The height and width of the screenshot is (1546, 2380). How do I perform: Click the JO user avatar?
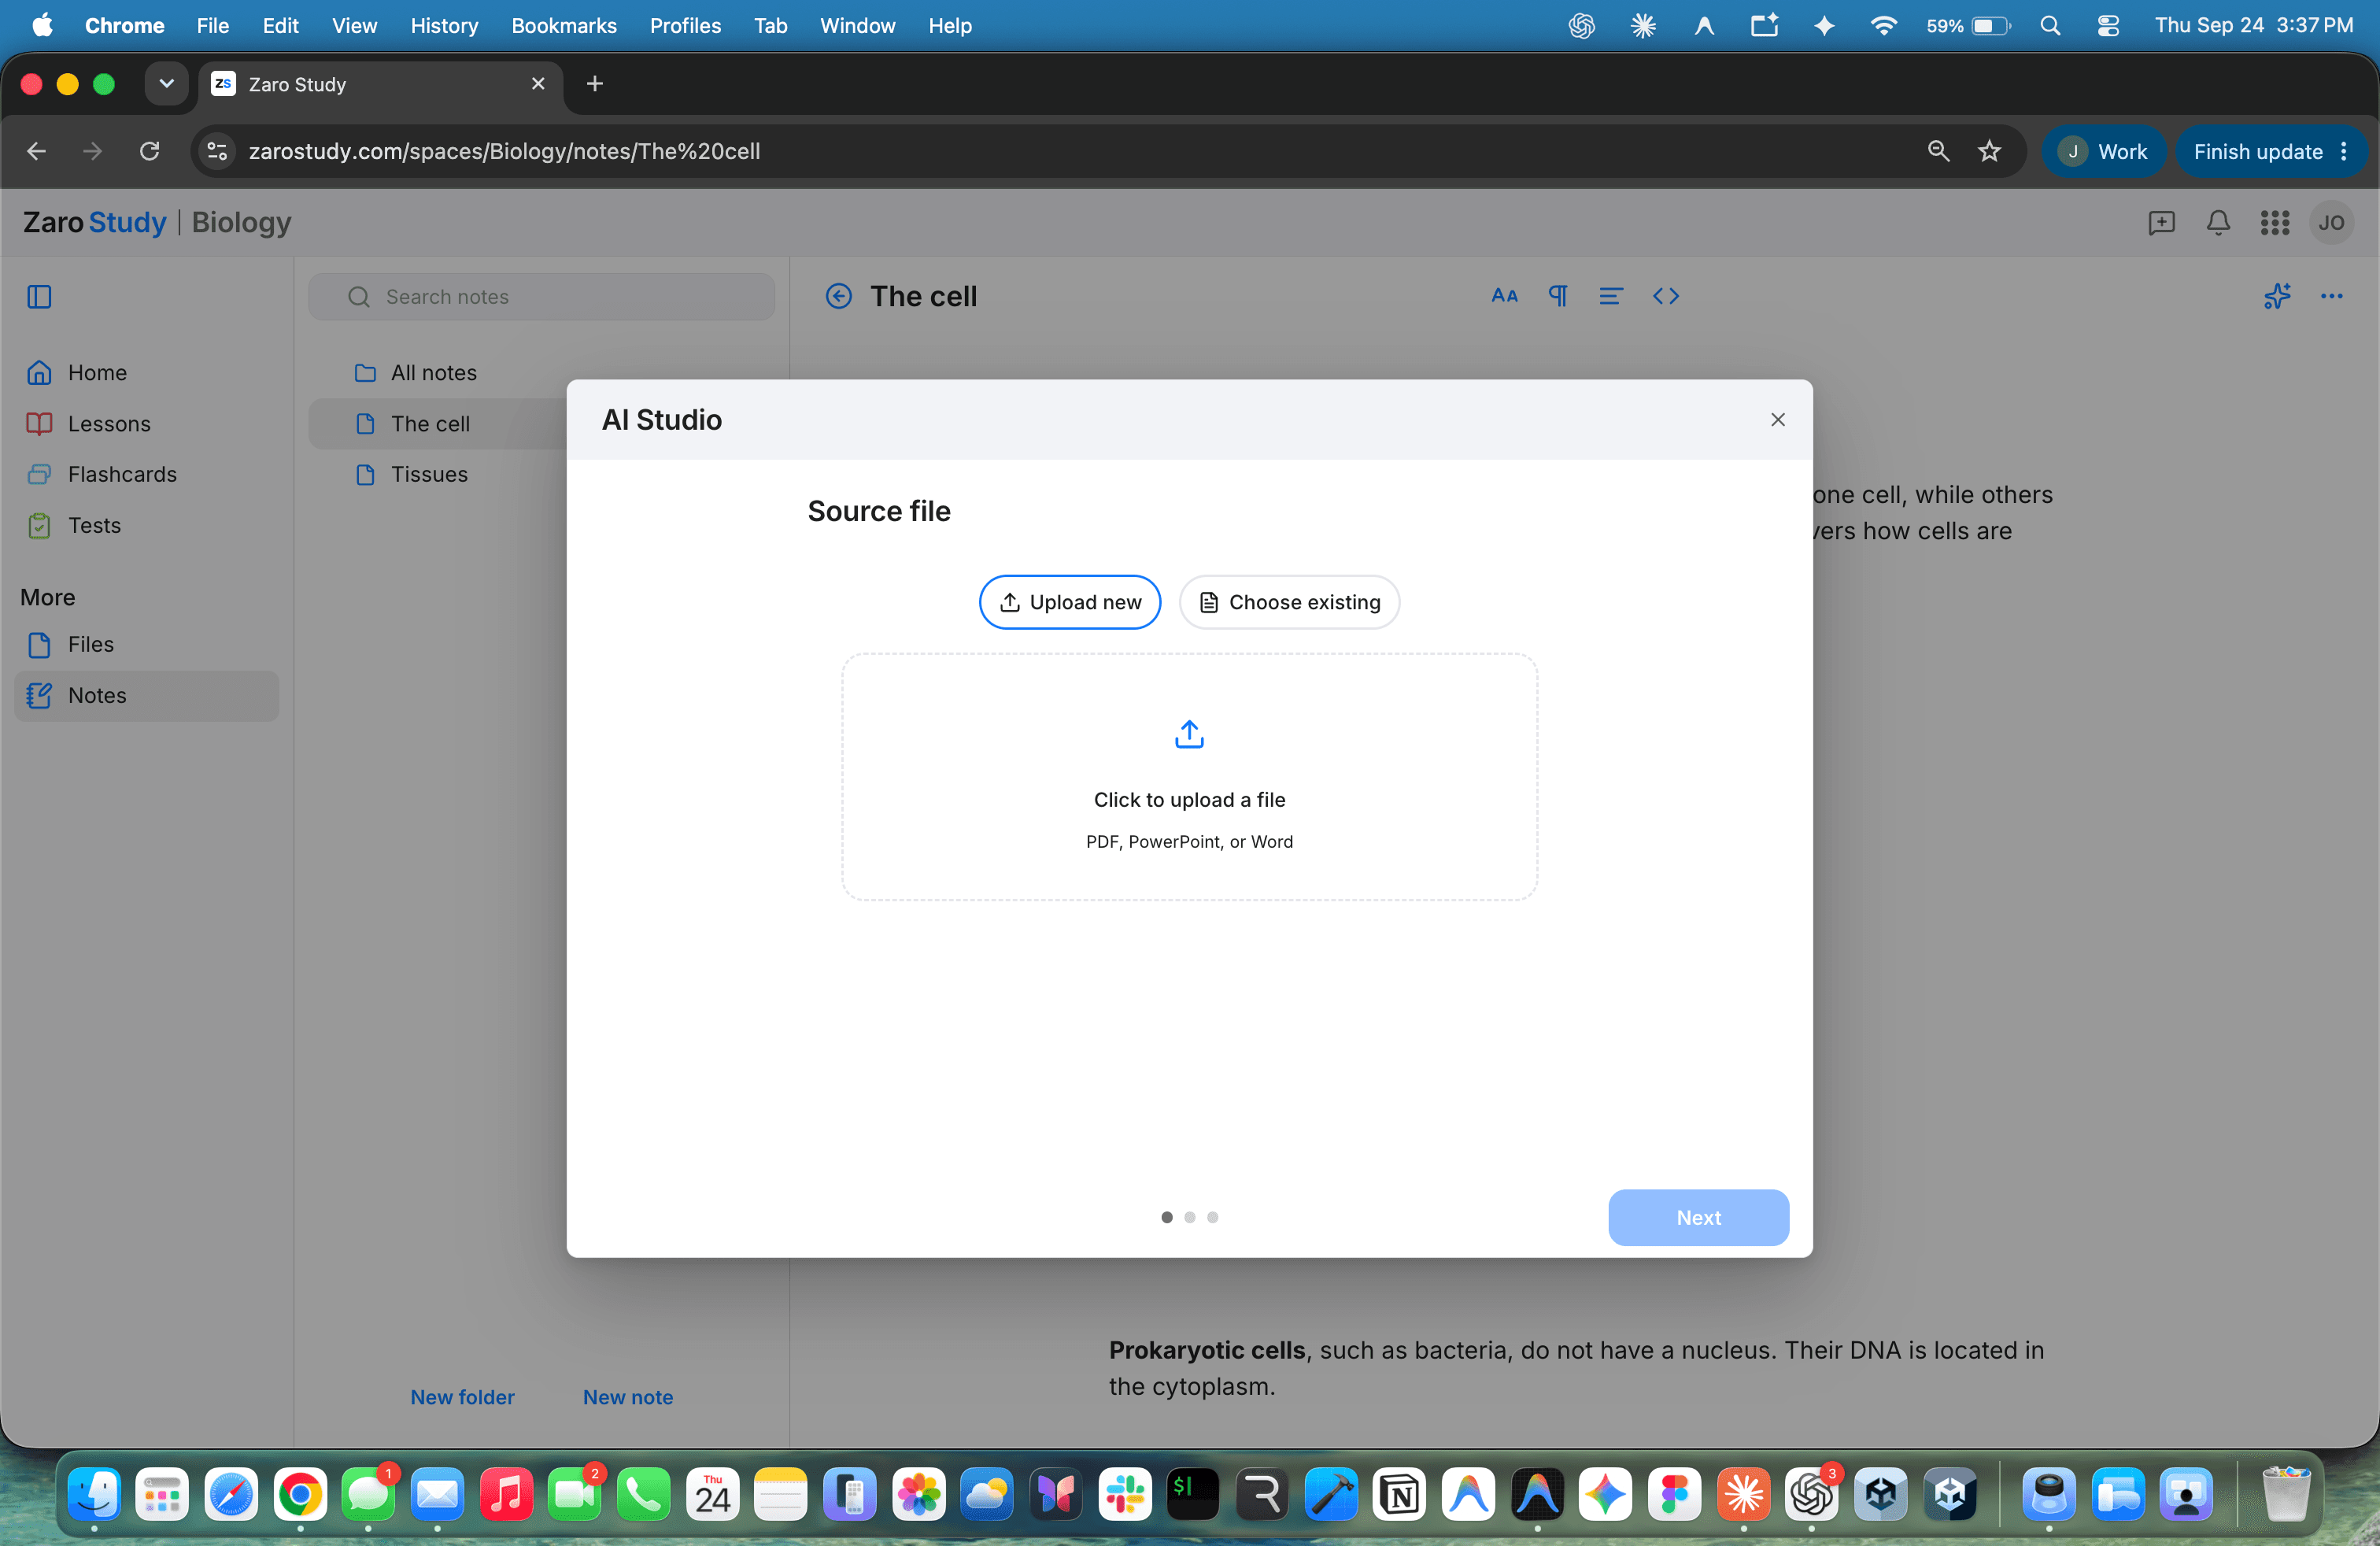click(x=2331, y=222)
